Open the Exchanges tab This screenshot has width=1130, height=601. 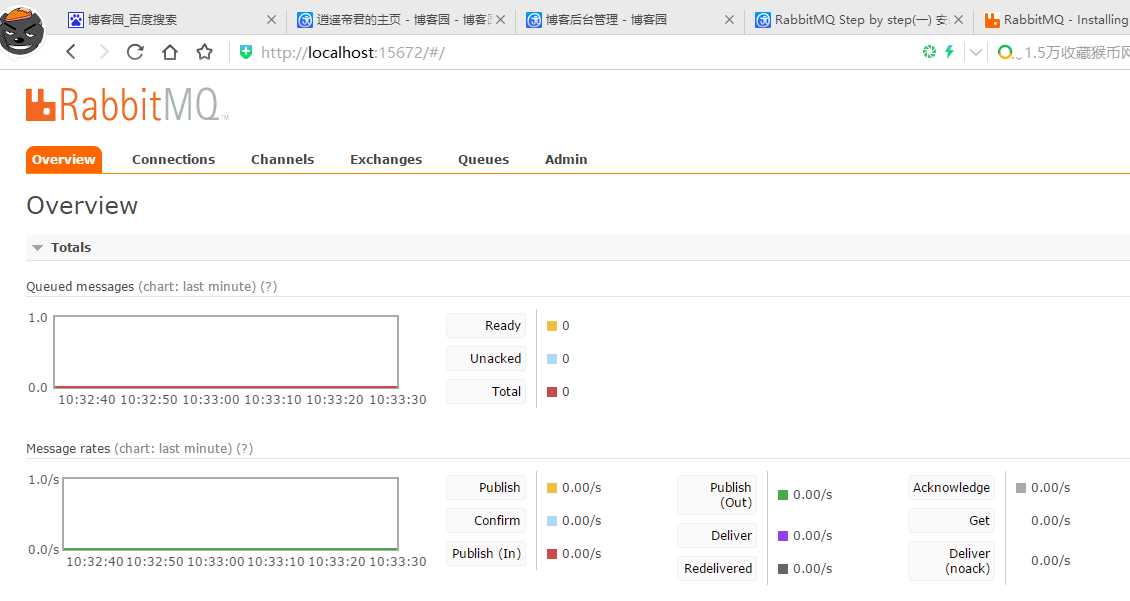[x=386, y=159]
